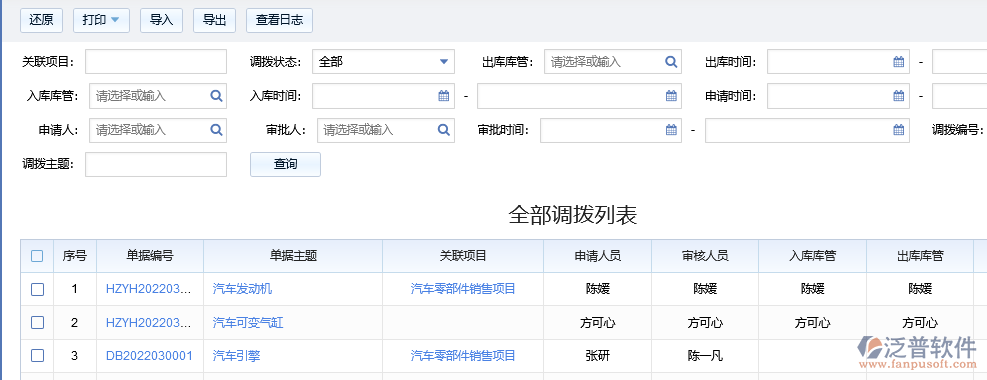Click search icon in 申请人 field

click(216, 130)
